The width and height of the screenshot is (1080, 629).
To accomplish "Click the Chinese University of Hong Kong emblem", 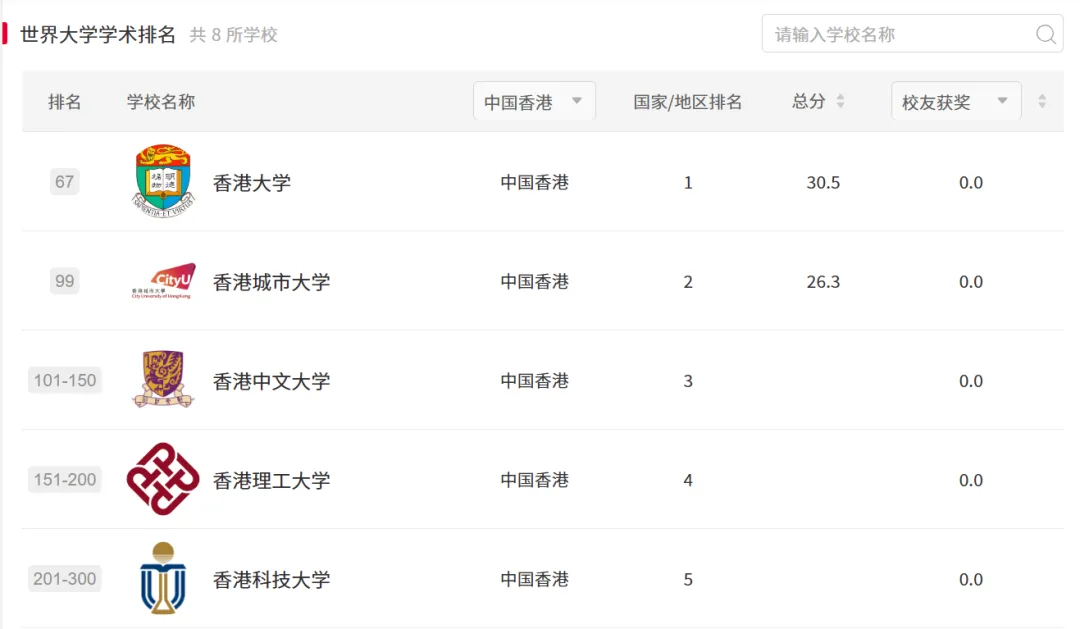I will tap(162, 379).
